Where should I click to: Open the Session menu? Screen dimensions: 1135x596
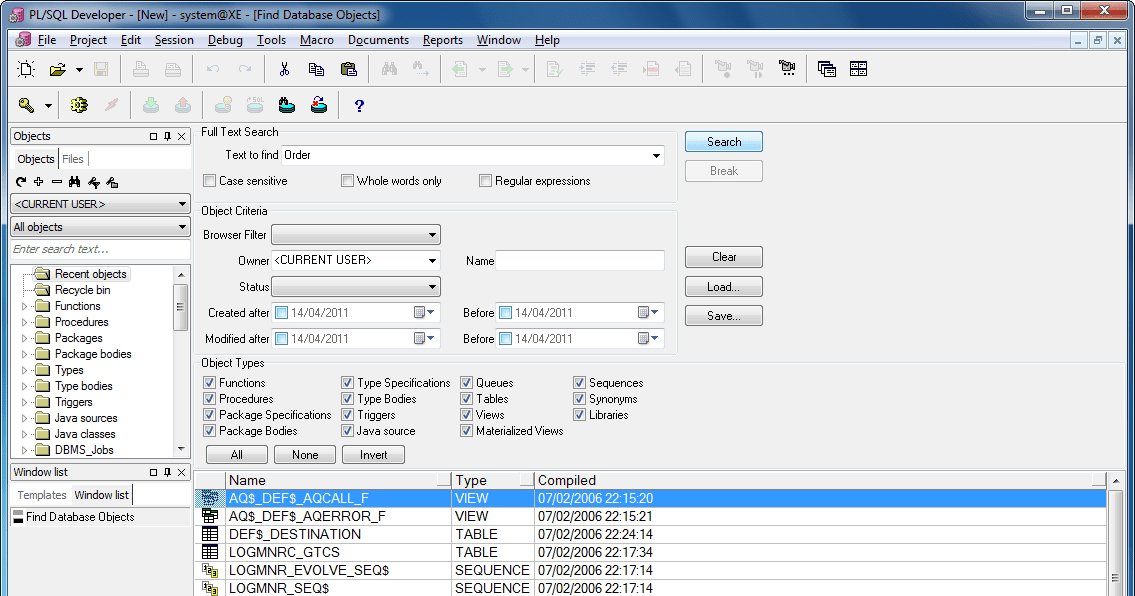(x=174, y=40)
